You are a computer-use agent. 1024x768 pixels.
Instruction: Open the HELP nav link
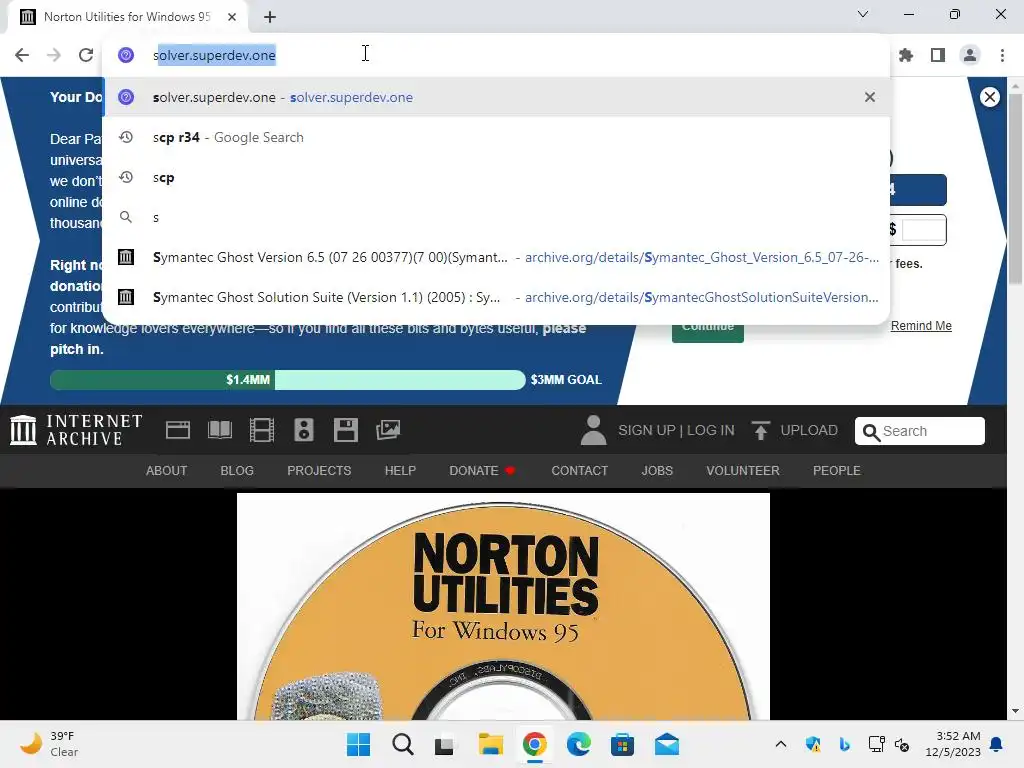[x=400, y=471]
